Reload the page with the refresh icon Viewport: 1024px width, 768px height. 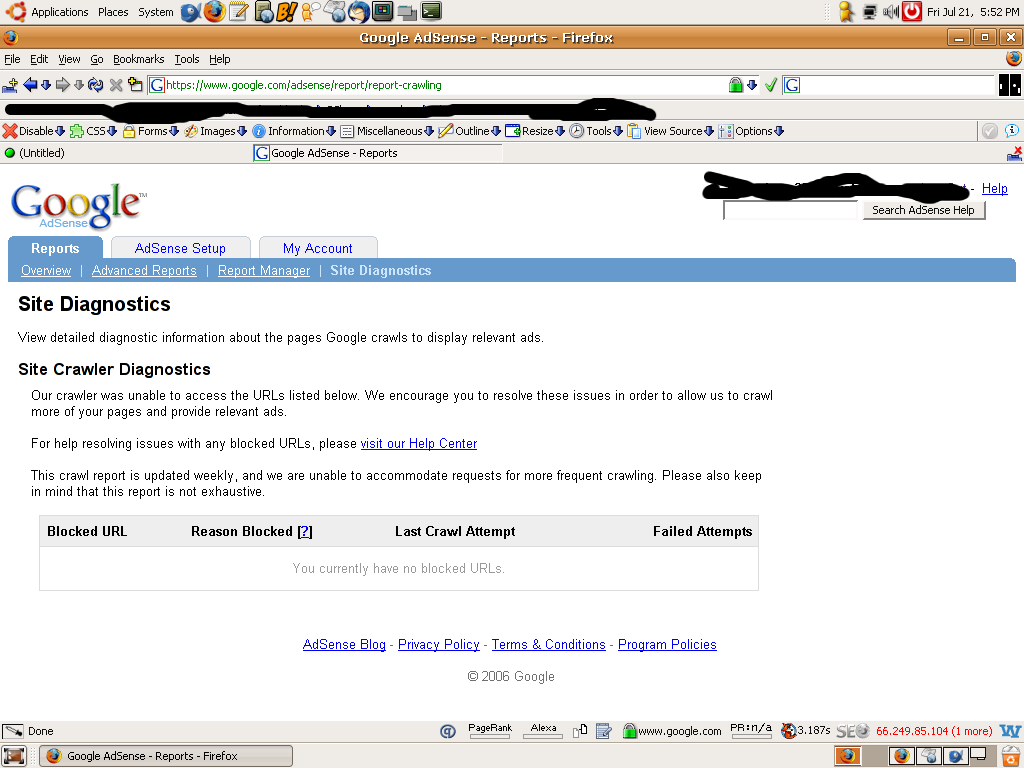(95, 85)
